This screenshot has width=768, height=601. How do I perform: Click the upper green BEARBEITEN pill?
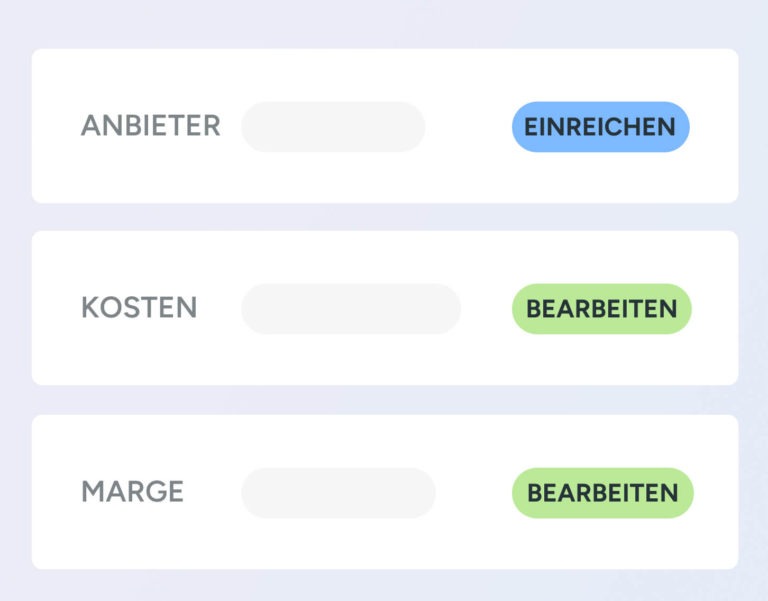point(601,309)
